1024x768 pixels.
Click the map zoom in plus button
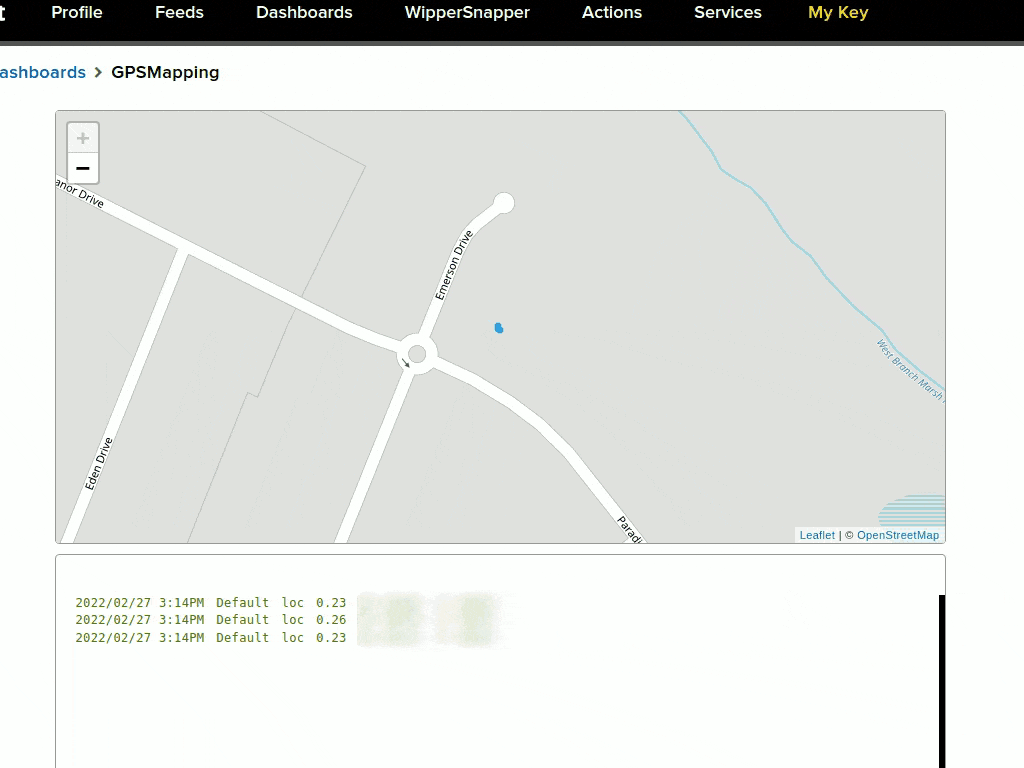(83, 138)
